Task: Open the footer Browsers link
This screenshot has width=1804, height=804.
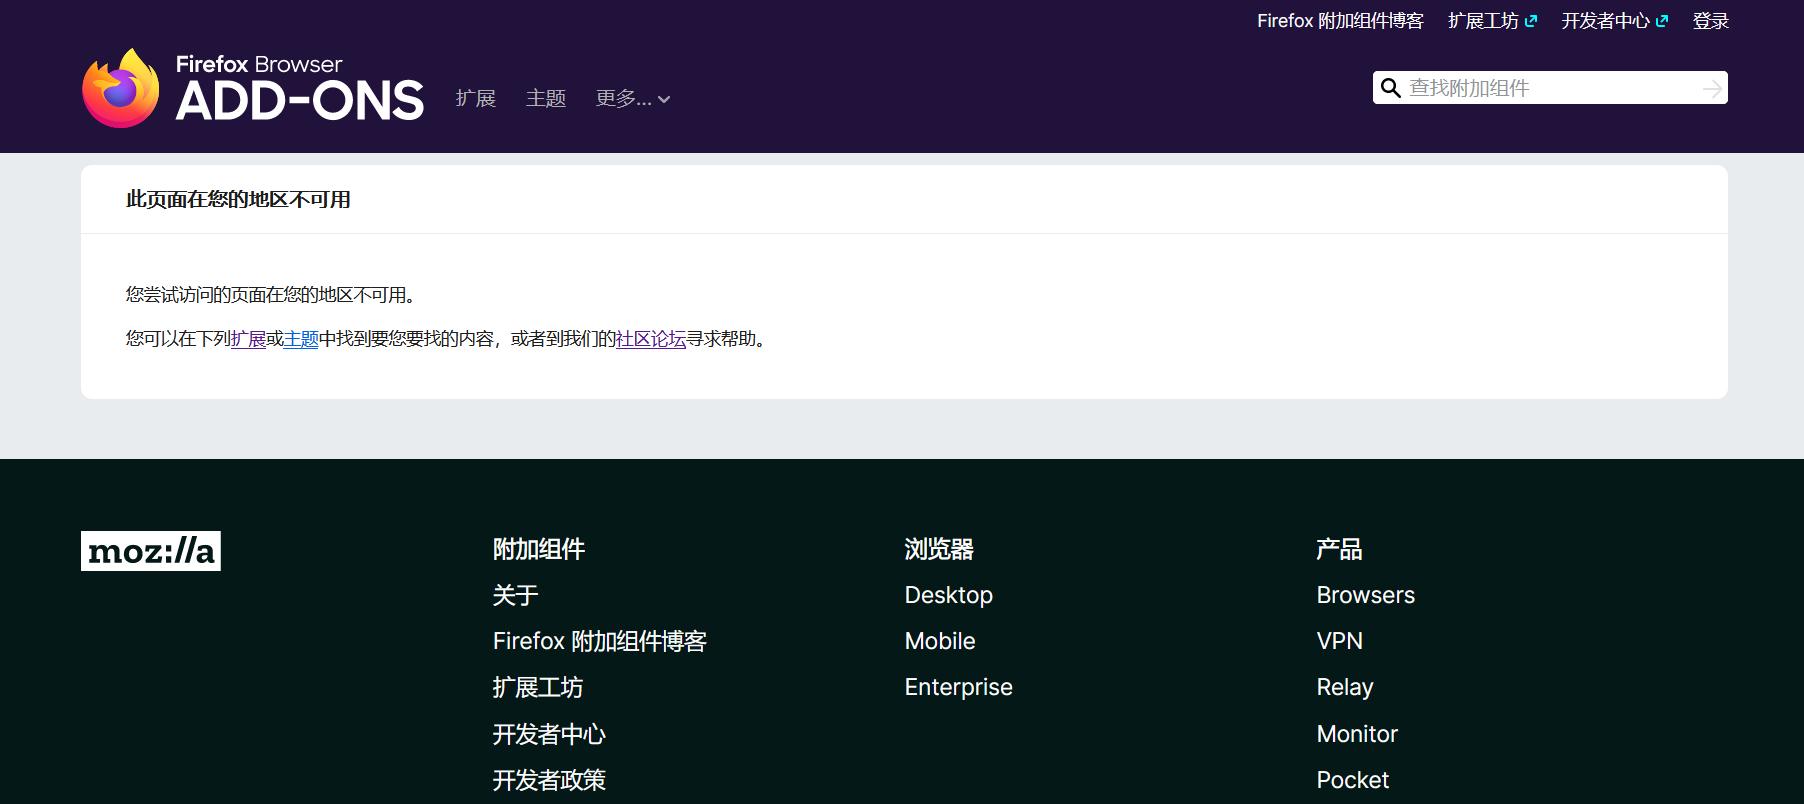Action: (1366, 595)
